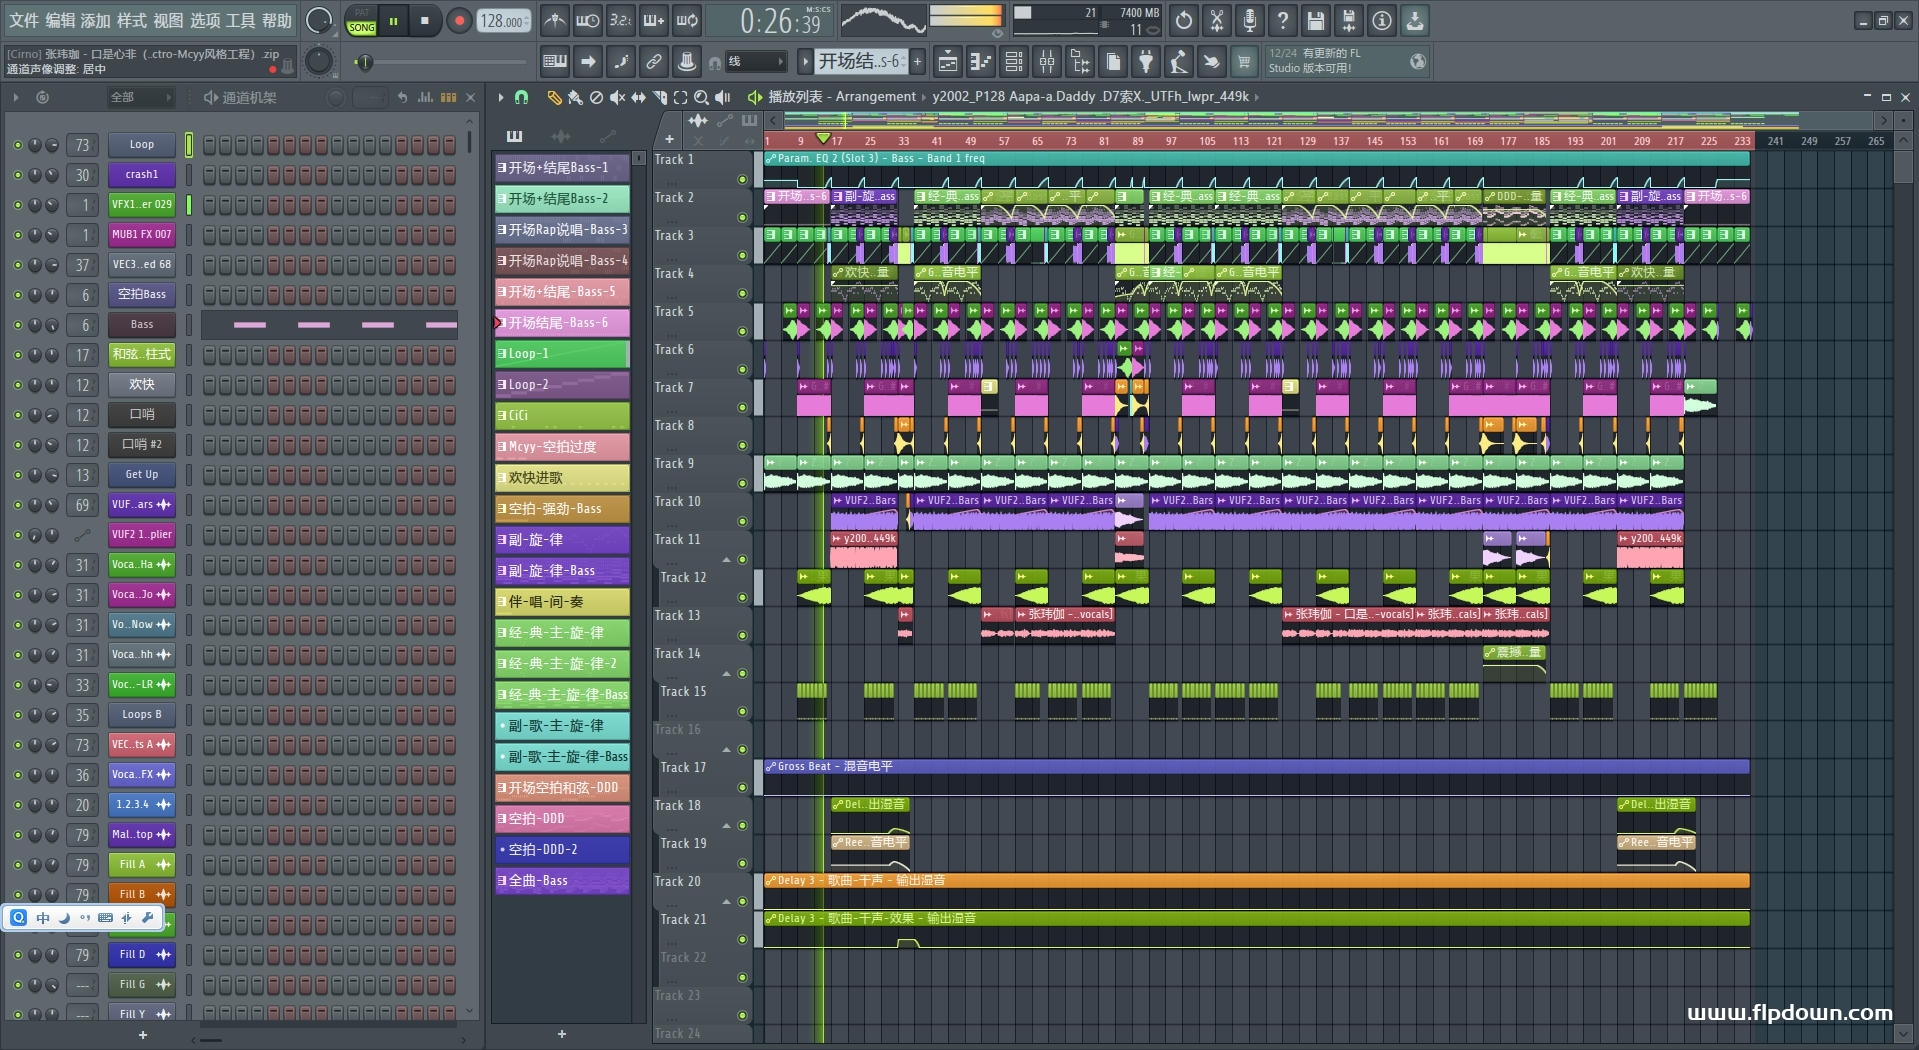The width and height of the screenshot is (1919, 1050).
Task: Open the pattern selector 开场结..s-6
Action: (860, 62)
